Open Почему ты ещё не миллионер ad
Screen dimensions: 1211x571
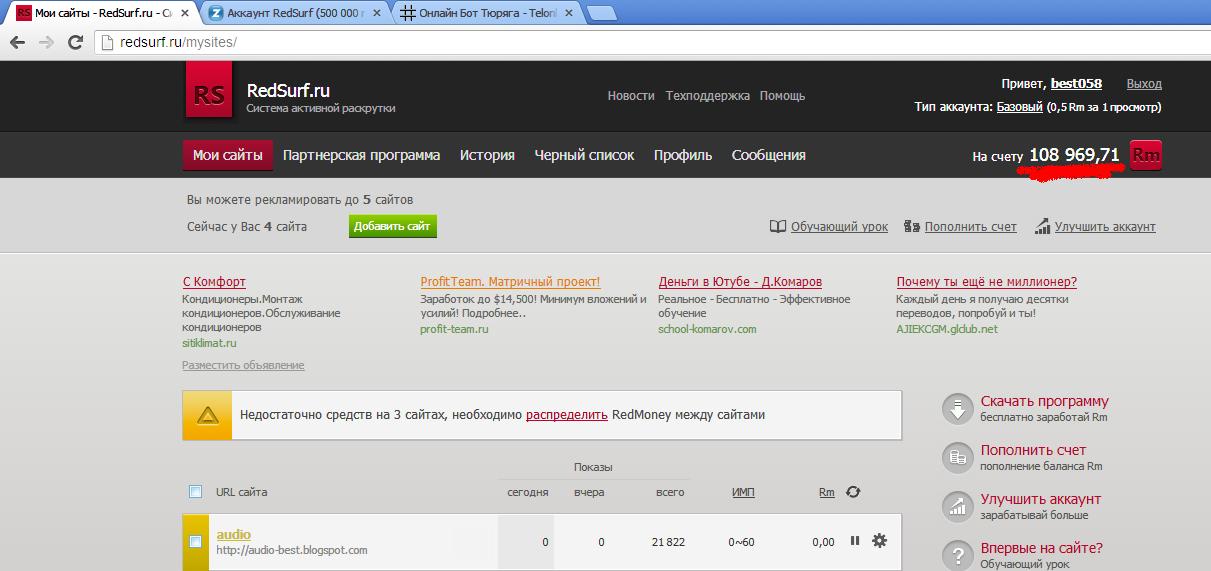point(987,282)
